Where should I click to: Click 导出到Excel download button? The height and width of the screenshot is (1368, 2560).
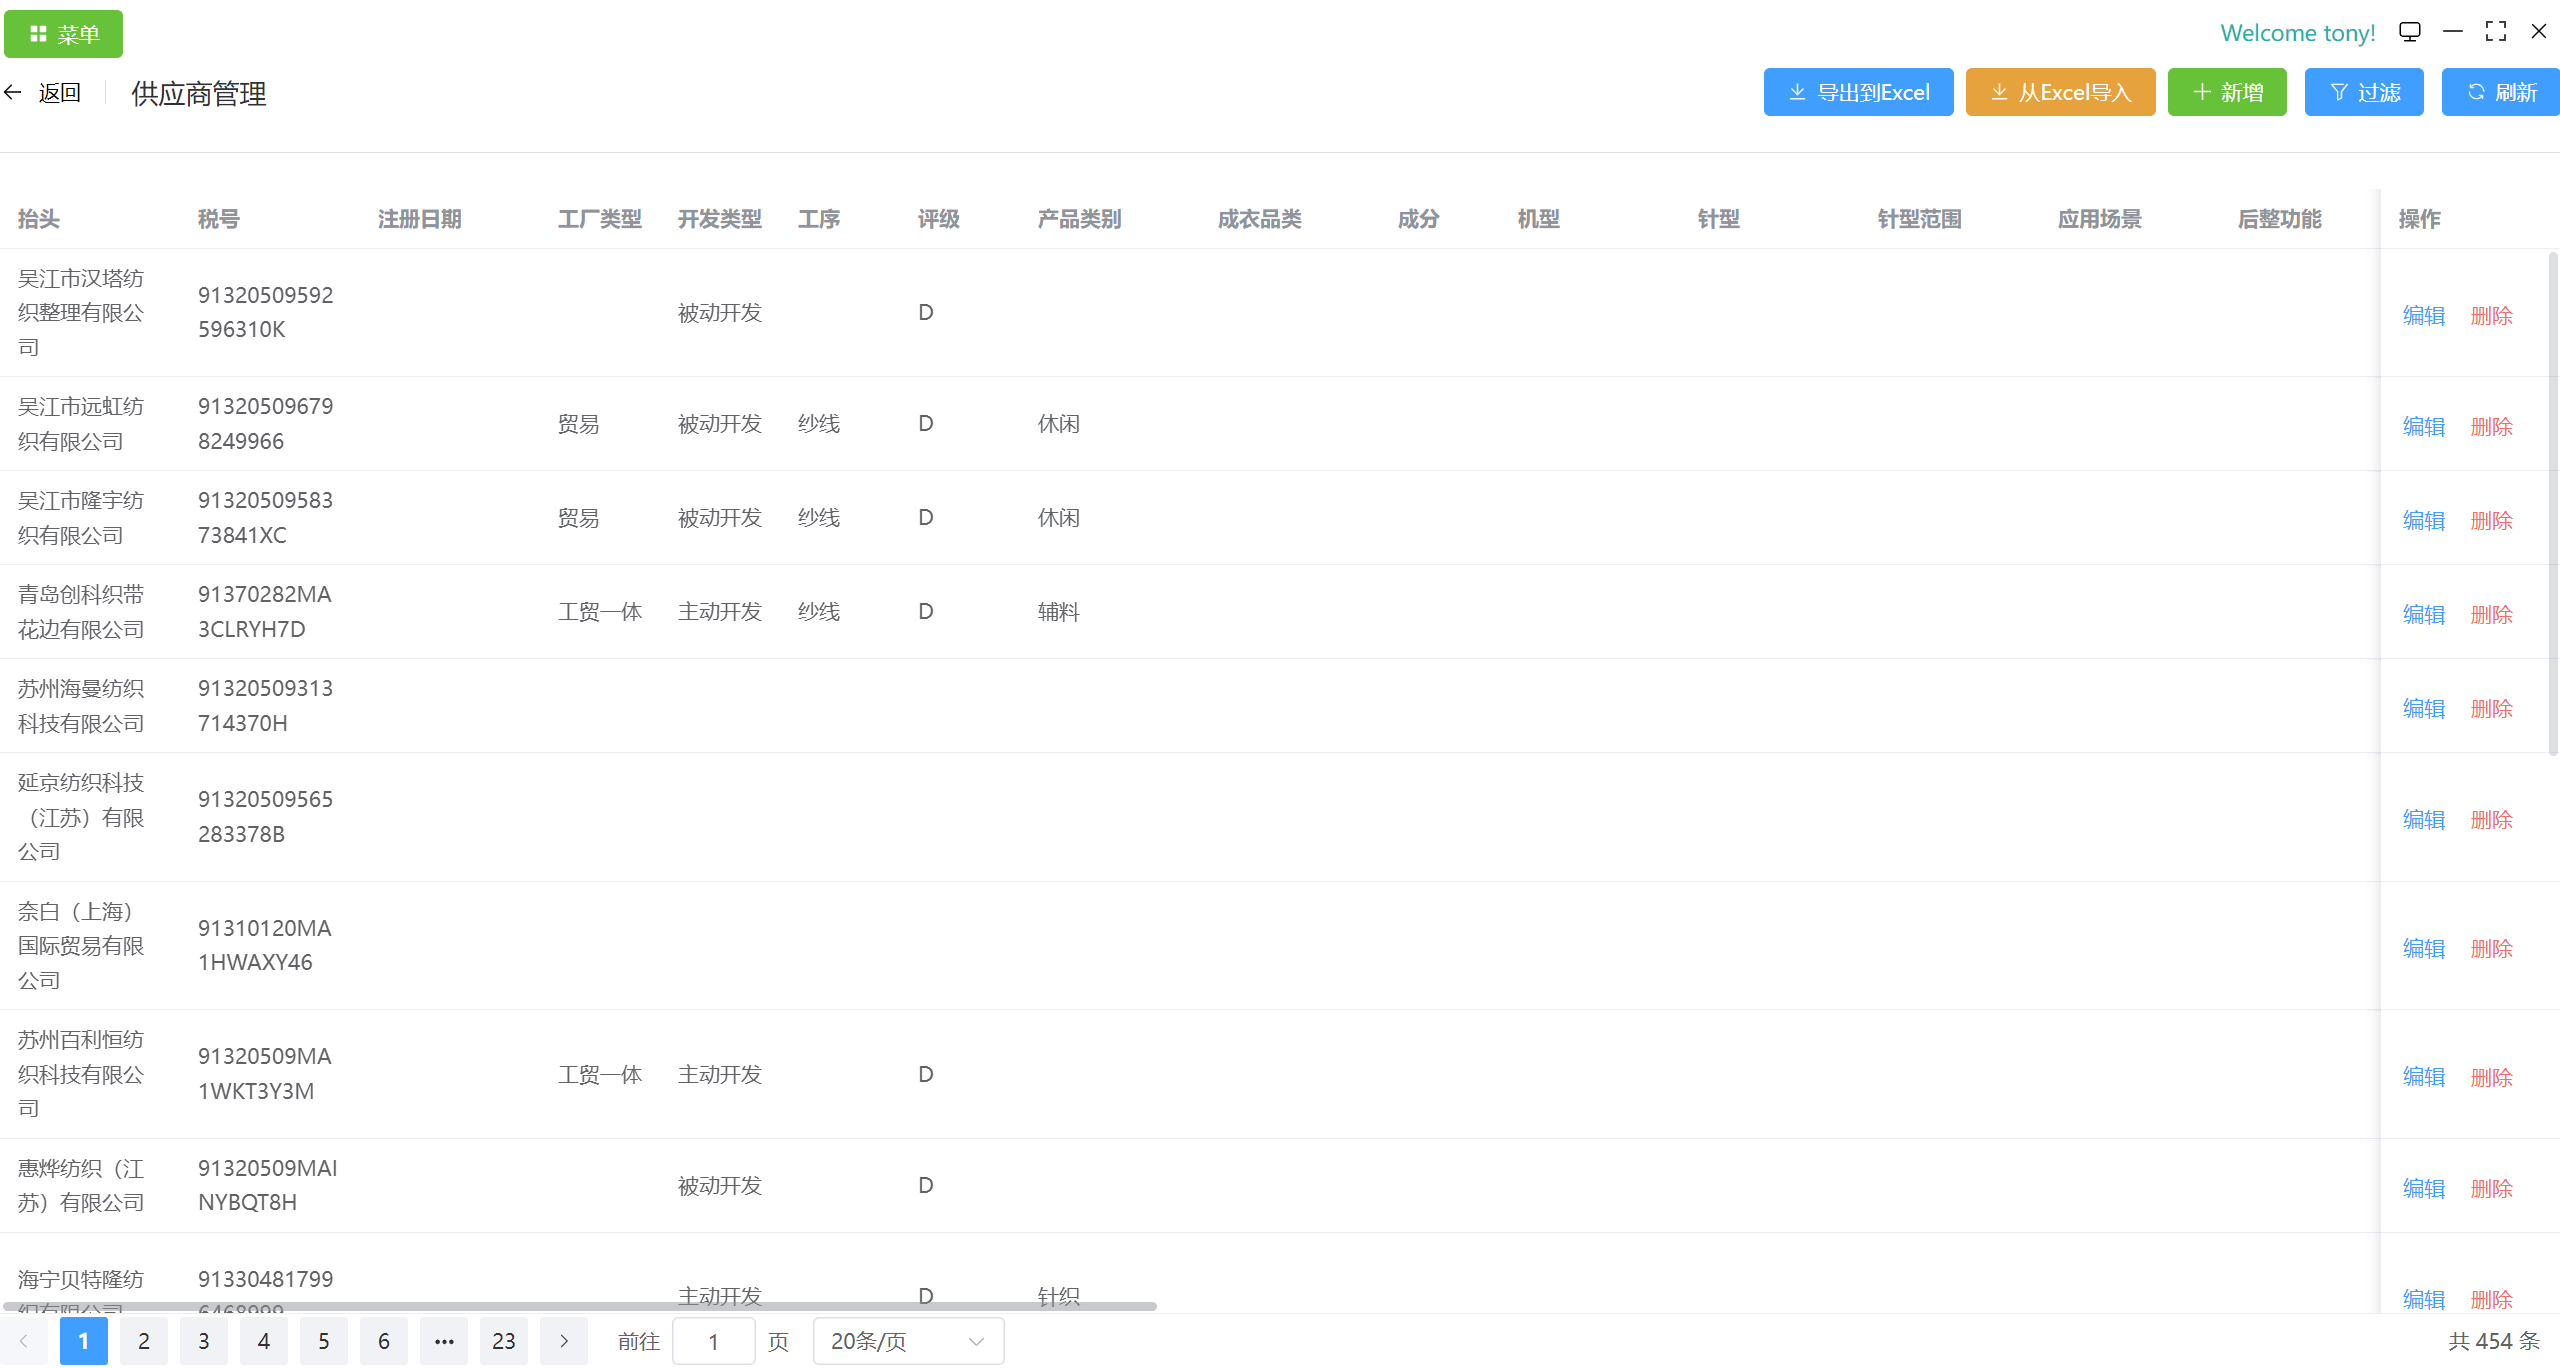coord(1858,93)
